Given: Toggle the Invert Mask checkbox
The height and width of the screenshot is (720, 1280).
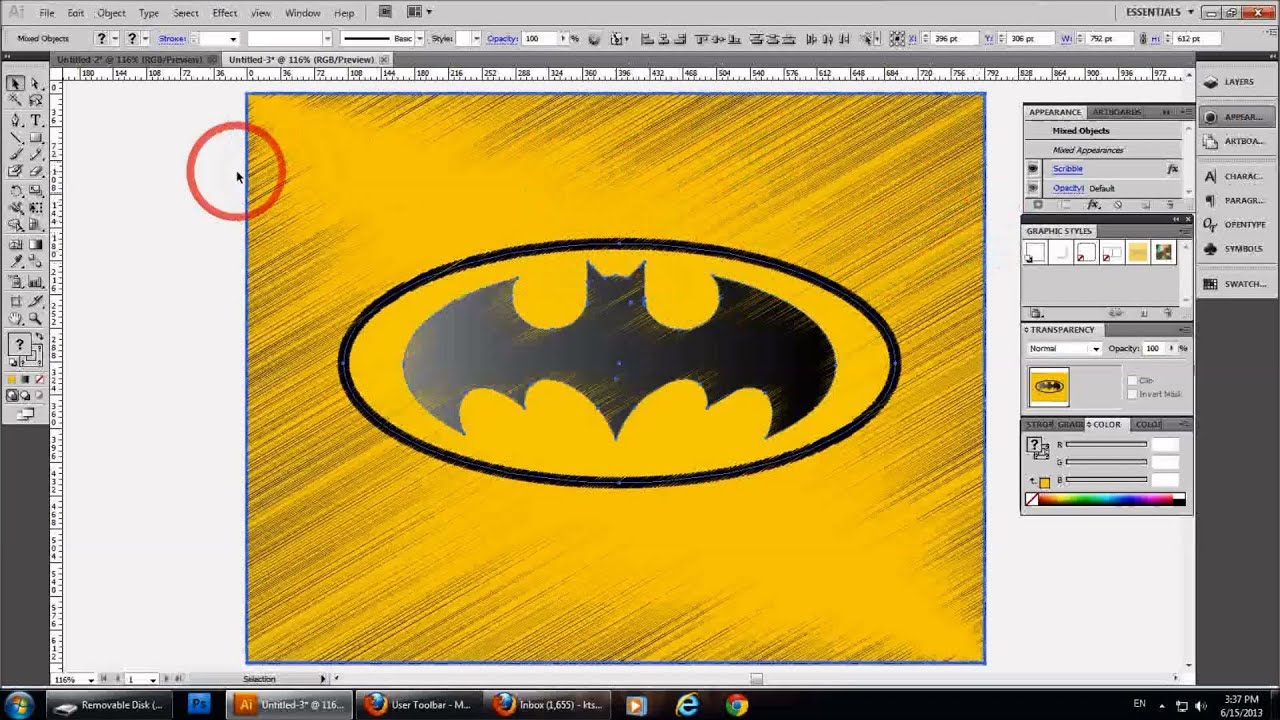Looking at the screenshot, I should click(x=1132, y=394).
